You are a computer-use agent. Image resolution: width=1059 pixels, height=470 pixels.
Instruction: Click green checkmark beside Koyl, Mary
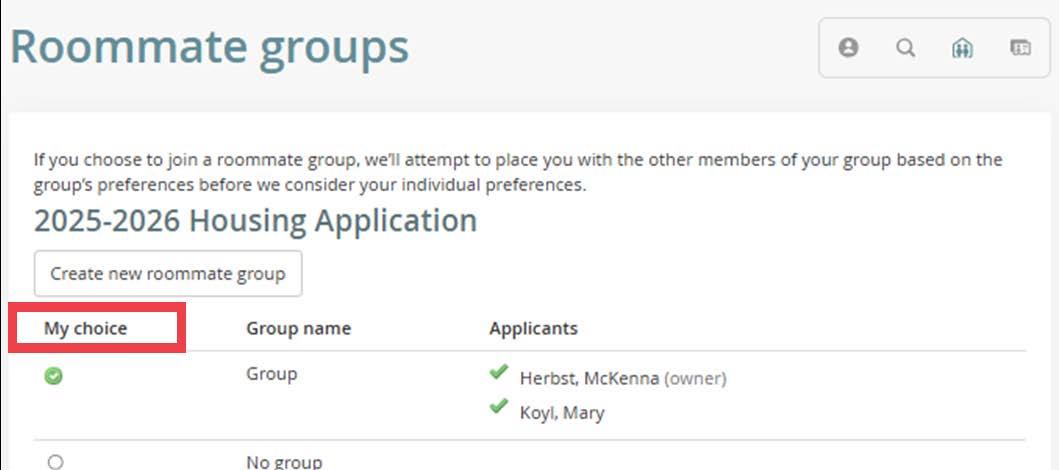498,406
